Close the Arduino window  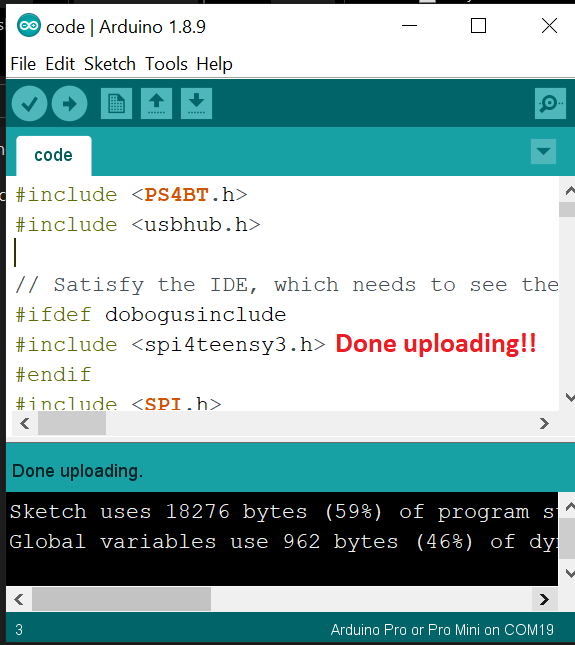pyautogui.click(x=549, y=26)
